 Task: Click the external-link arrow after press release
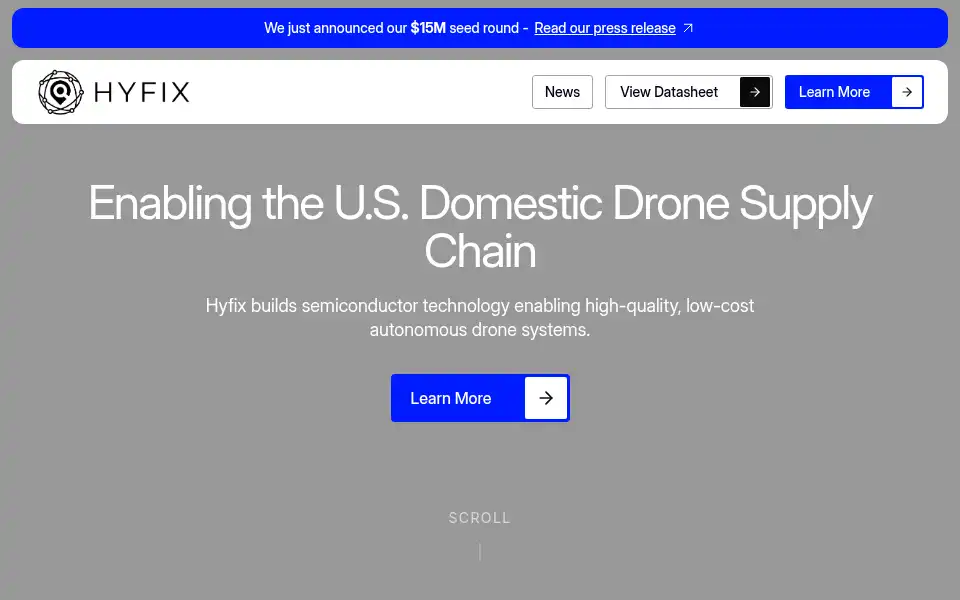click(688, 28)
